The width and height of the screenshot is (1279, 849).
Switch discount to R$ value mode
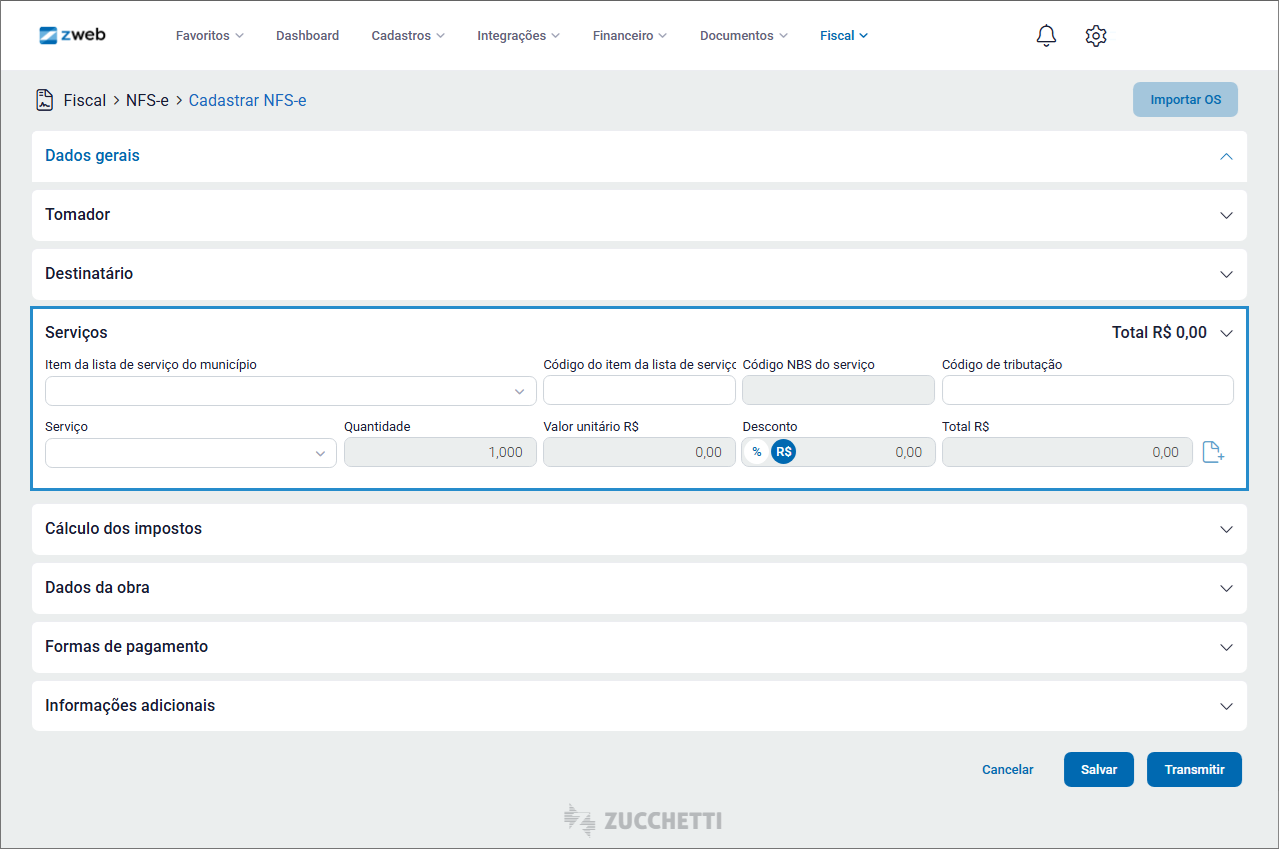[783, 452]
